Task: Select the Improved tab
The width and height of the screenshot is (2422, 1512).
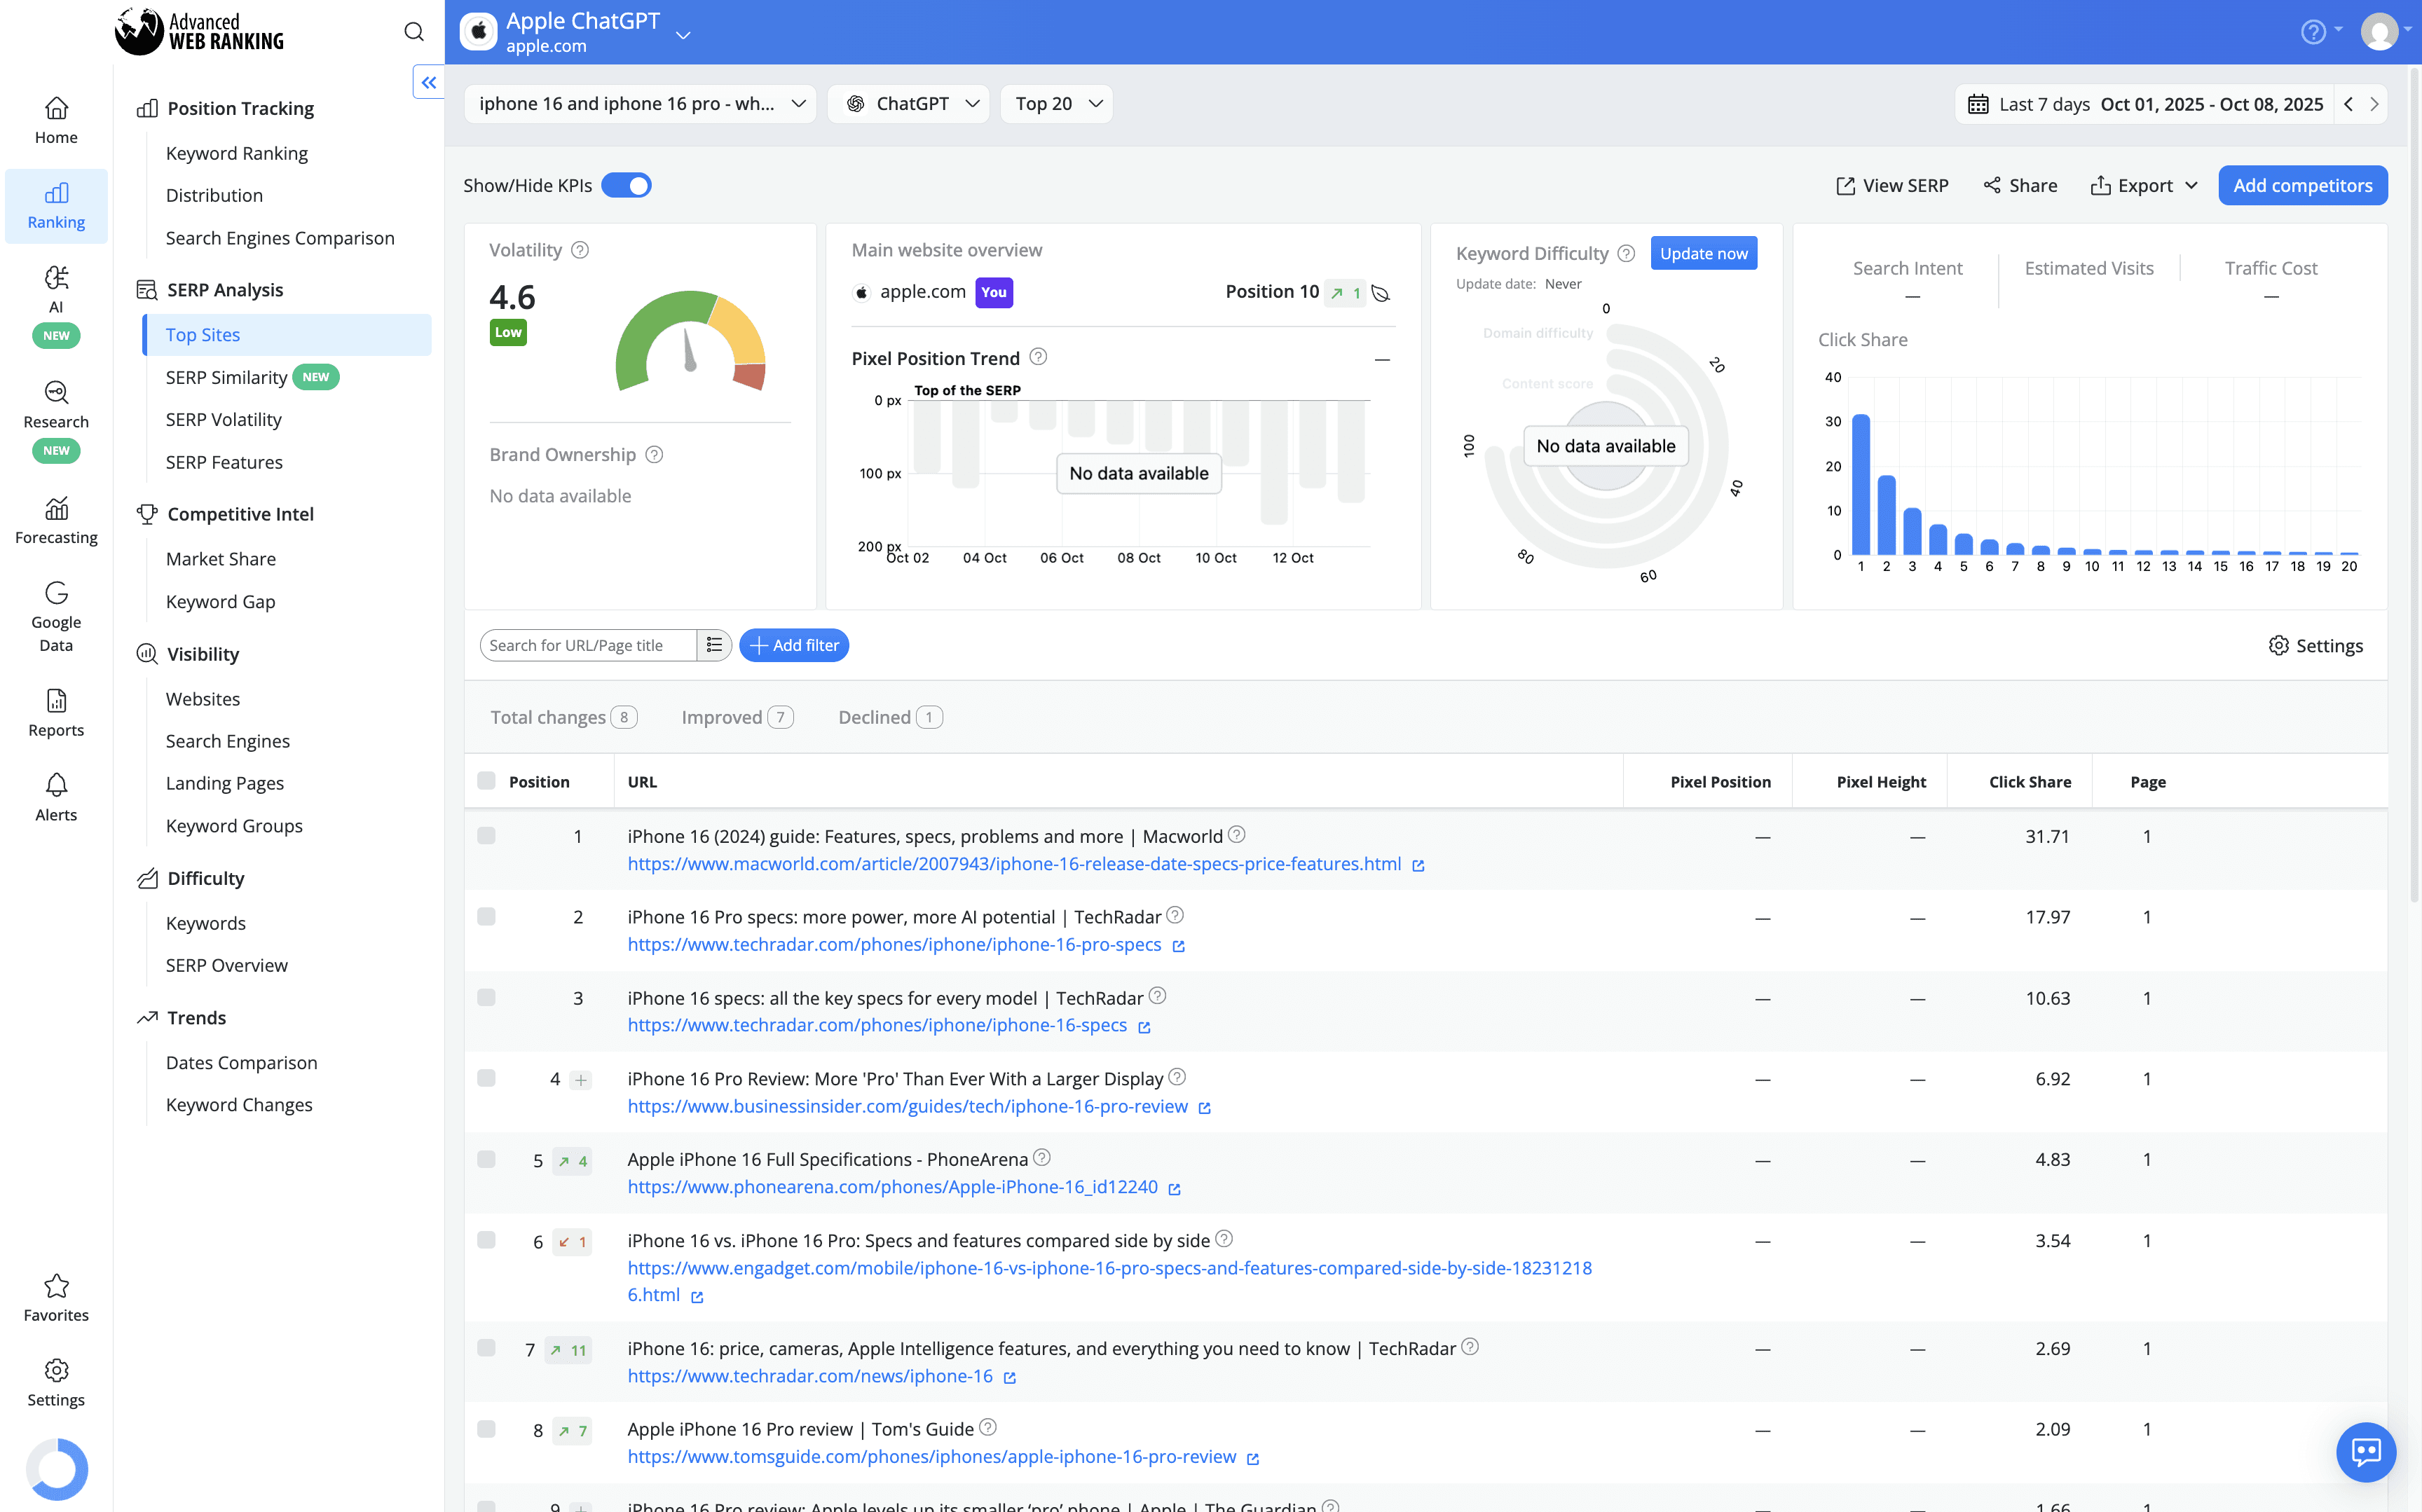Action: [738, 717]
